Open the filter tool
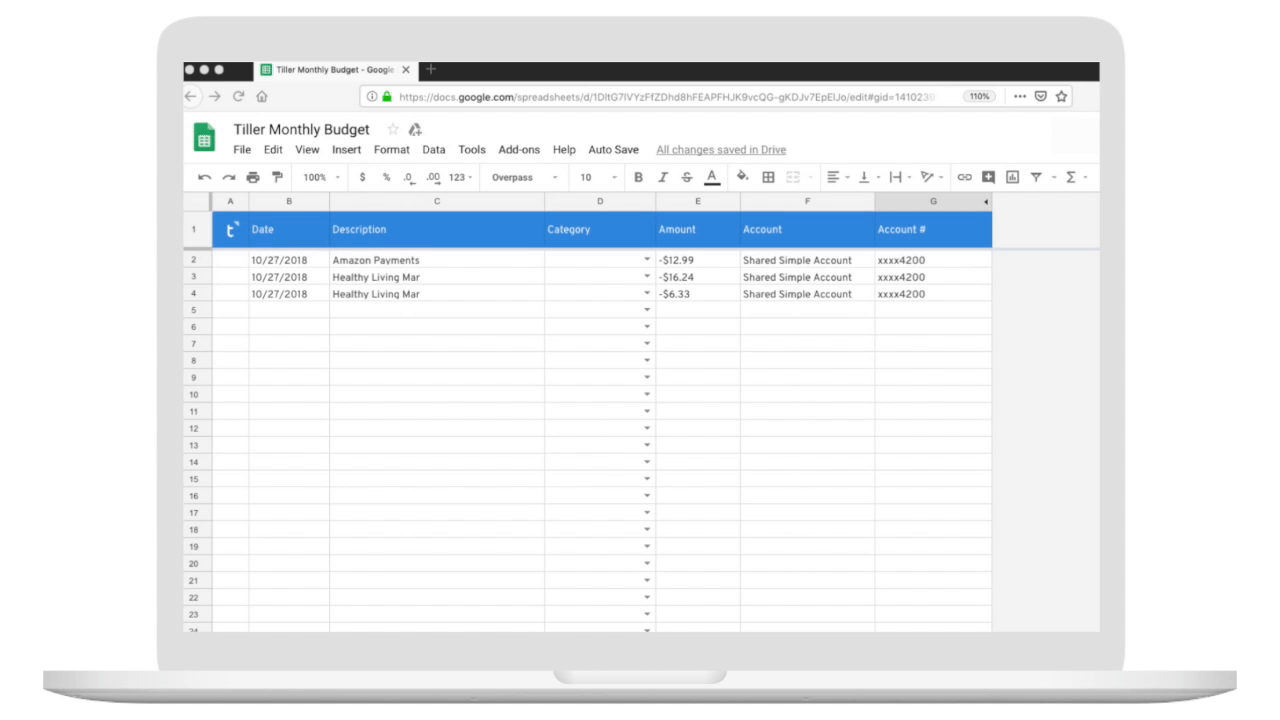This screenshot has height=720, width=1280. click(x=1035, y=177)
